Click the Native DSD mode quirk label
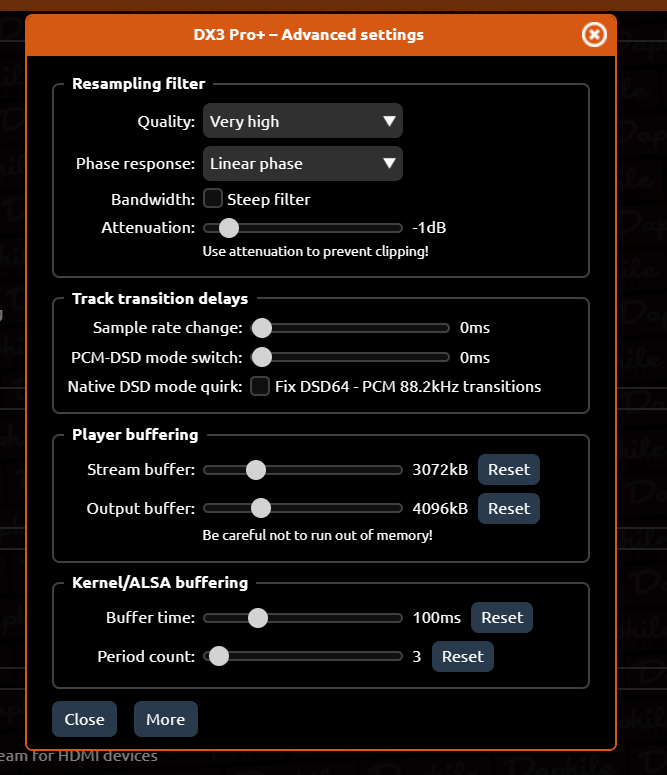This screenshot has height=775, width=667. (155, 387)
